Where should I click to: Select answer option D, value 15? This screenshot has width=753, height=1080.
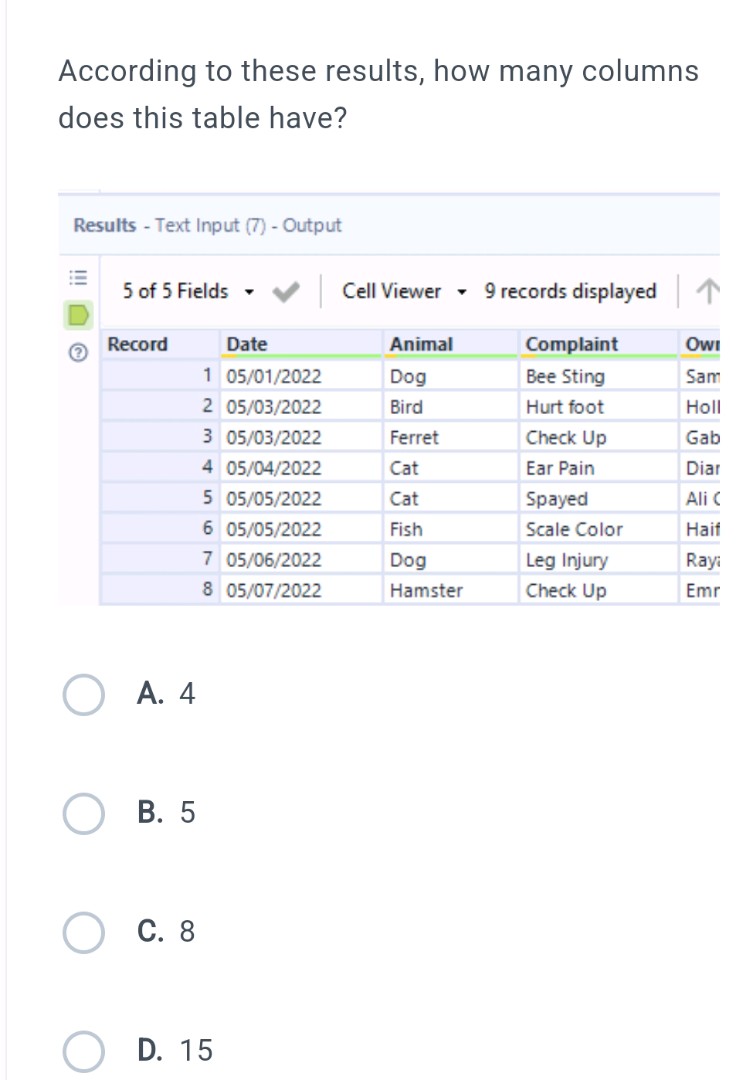(84, 1051)
